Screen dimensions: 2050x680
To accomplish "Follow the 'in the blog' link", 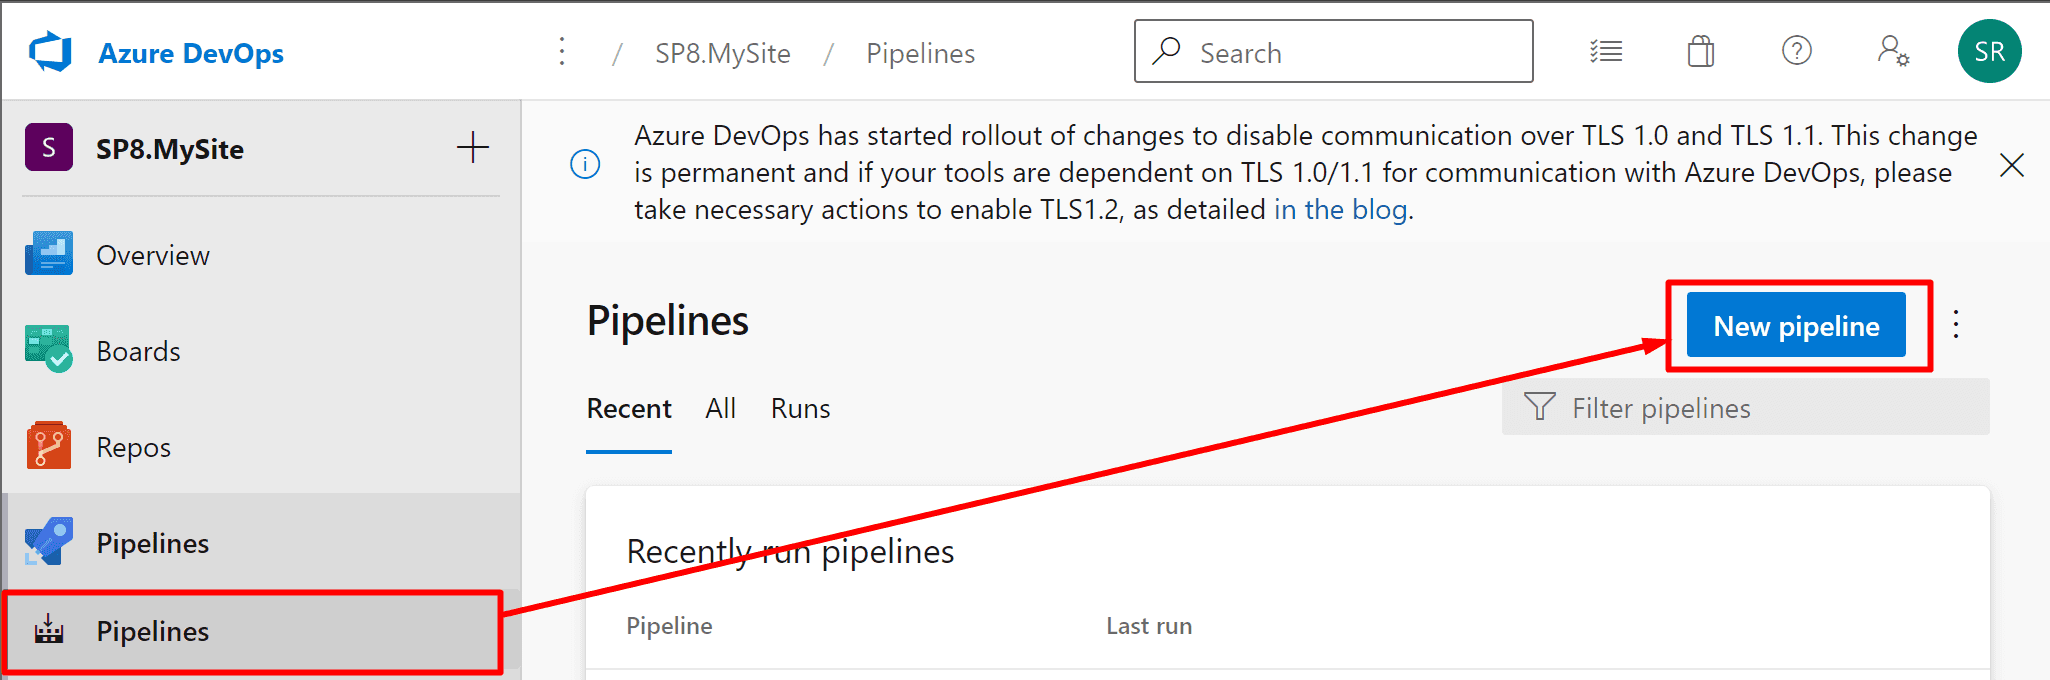I will click(x=1341, y=210).
